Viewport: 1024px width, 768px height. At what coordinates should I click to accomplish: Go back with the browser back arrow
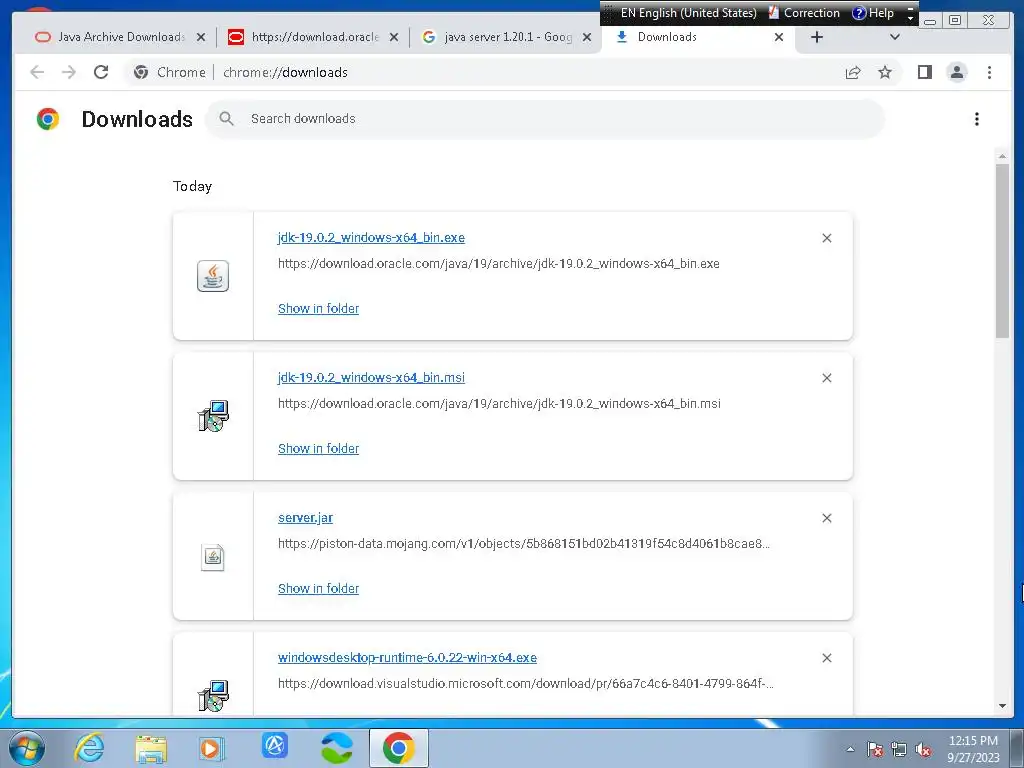point(37,72)
